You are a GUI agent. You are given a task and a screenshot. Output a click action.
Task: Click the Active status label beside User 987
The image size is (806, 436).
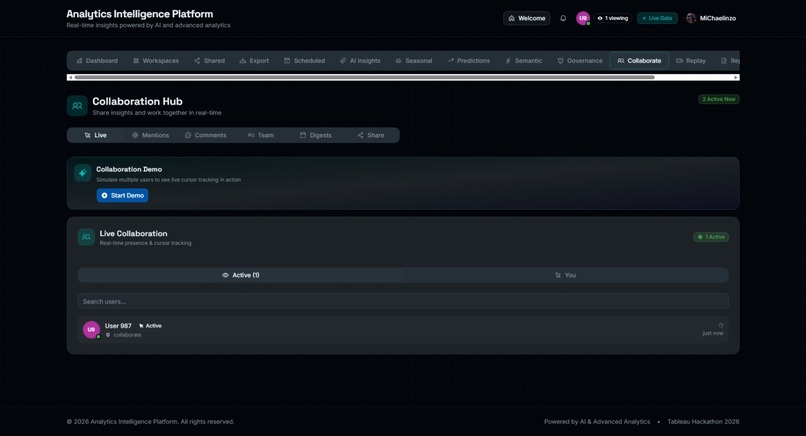point(150,326)
